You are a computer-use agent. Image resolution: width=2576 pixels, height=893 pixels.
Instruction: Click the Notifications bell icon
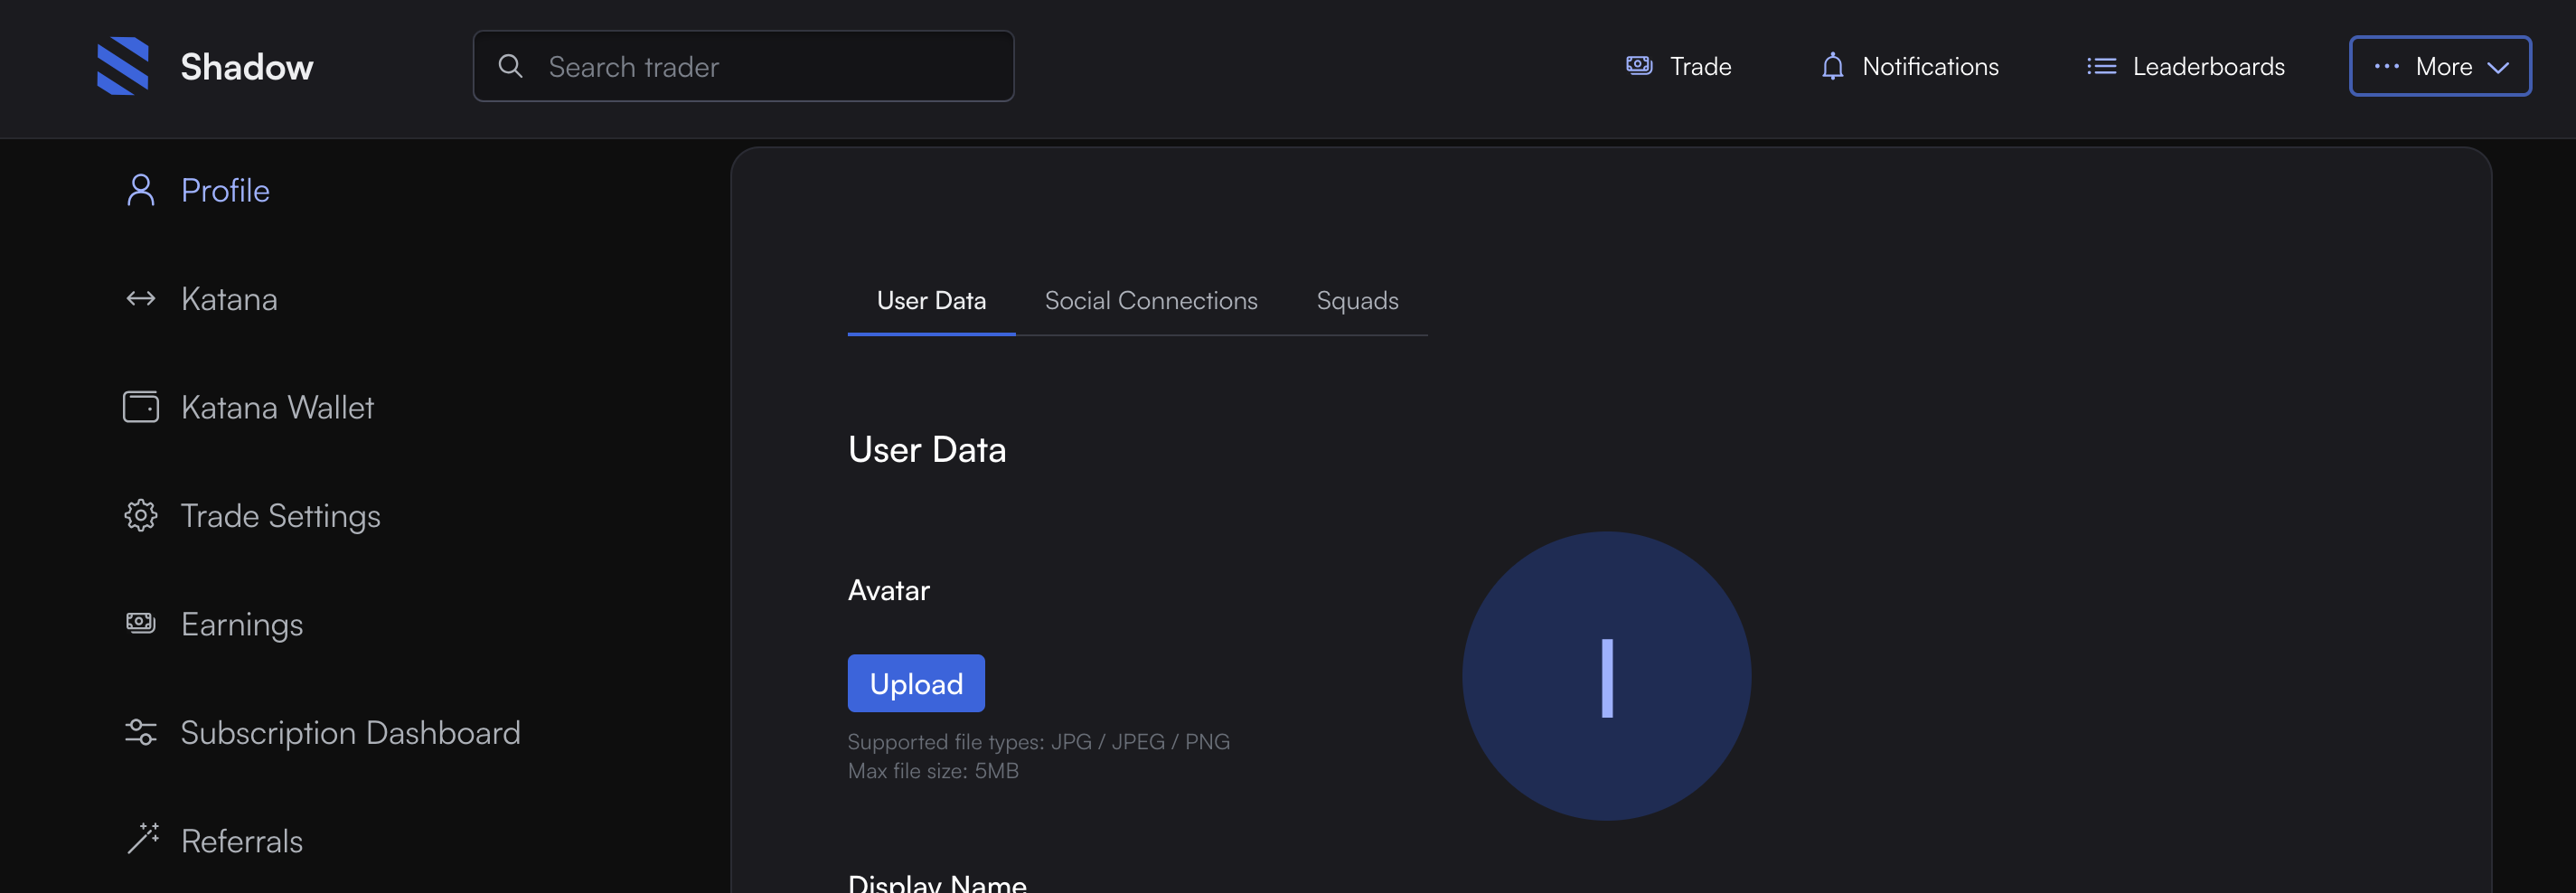(x=1831, y=66)
